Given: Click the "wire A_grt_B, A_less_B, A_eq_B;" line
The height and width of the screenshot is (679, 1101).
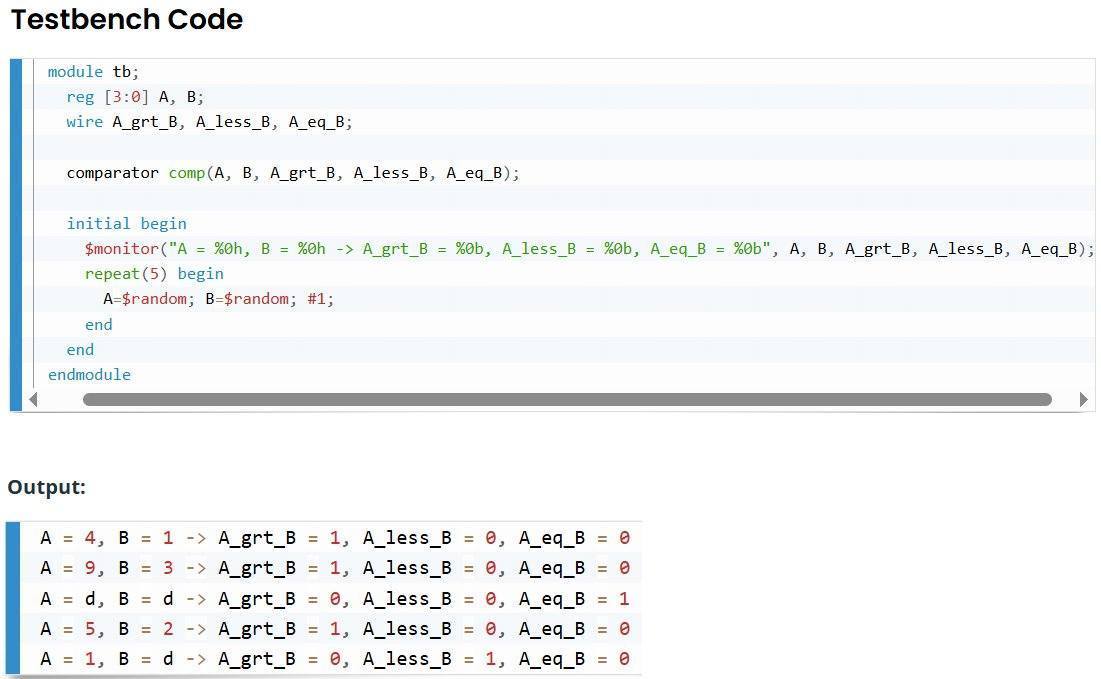Looking at the screenshot, I should (209, 122).
